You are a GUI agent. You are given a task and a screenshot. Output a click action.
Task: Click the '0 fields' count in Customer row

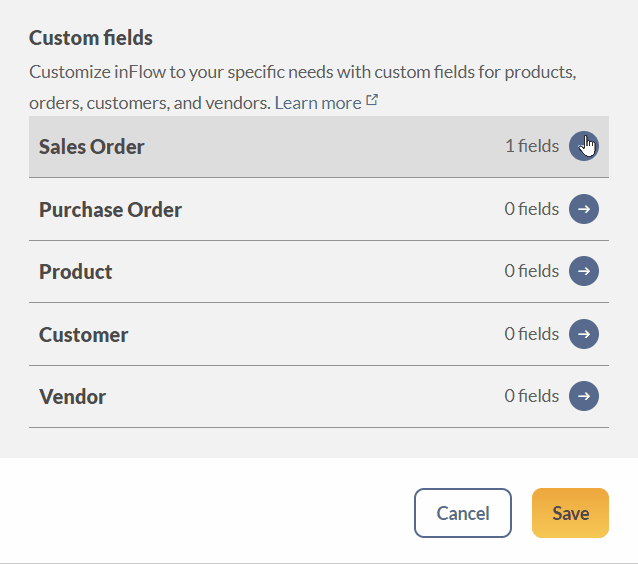pos(532,334)
